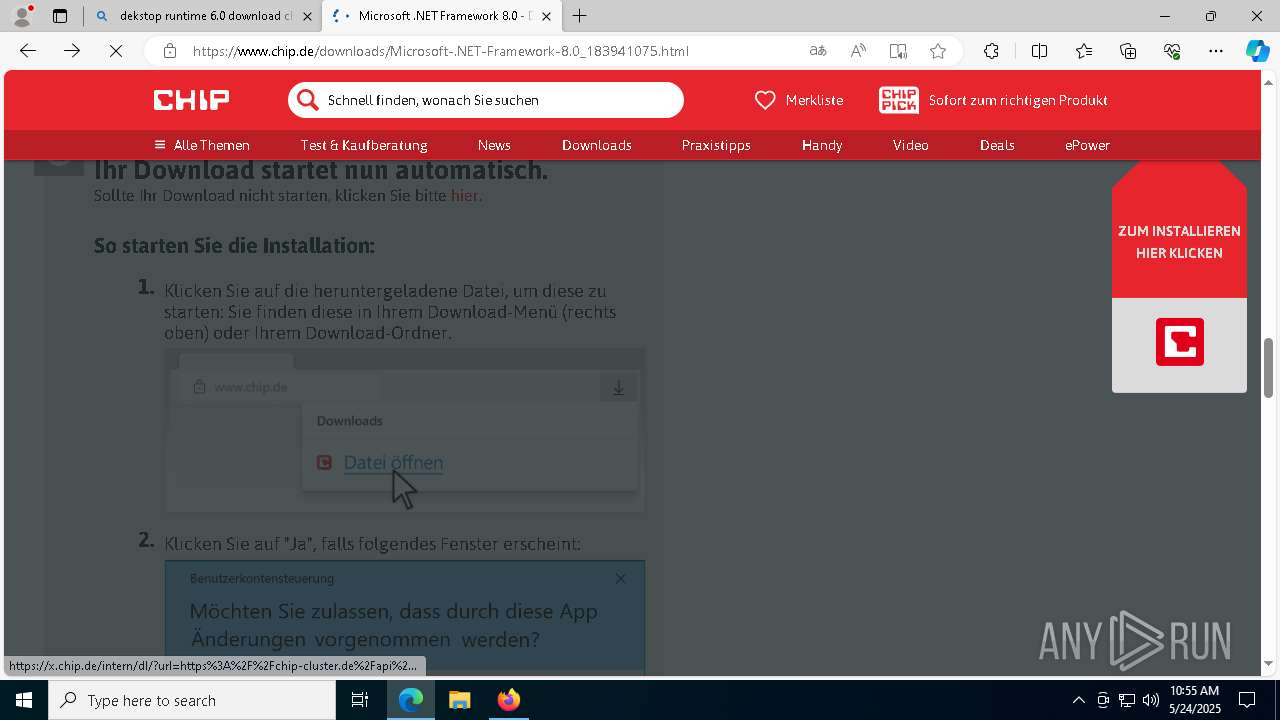
Task: Open Task View on the taskbar
Action: point(360,700)
